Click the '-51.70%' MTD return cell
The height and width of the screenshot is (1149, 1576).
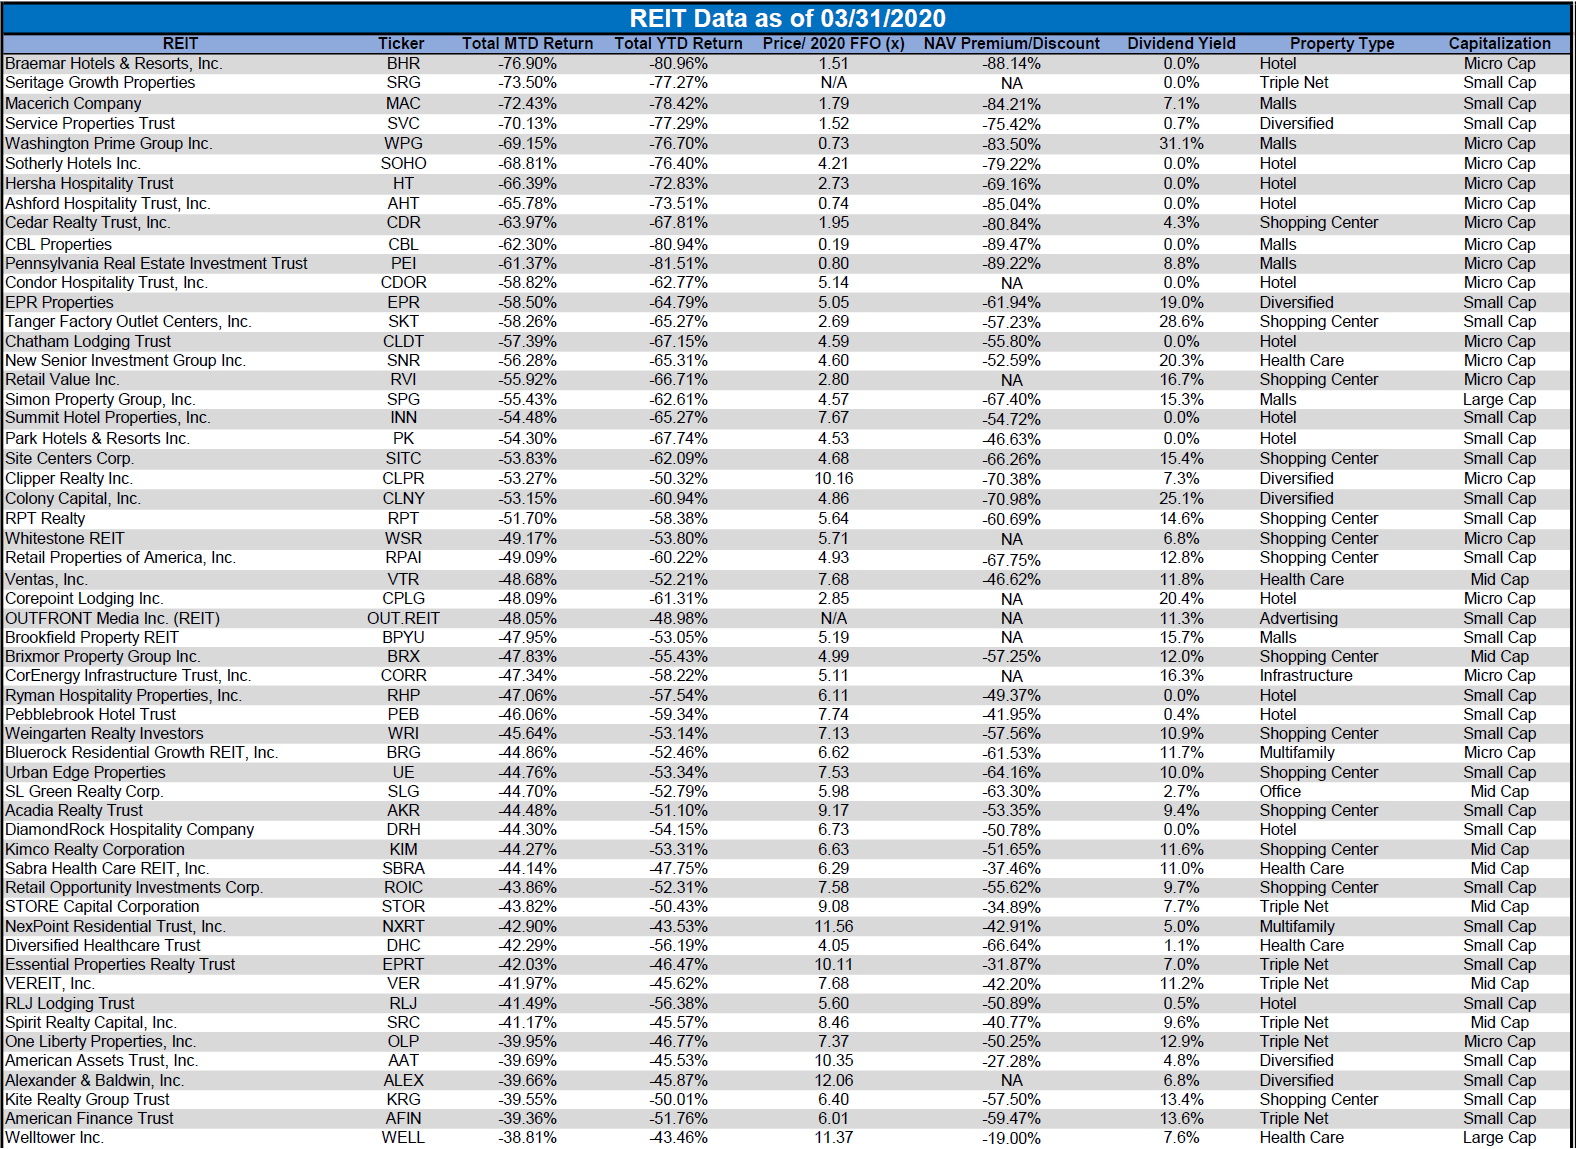527,519
